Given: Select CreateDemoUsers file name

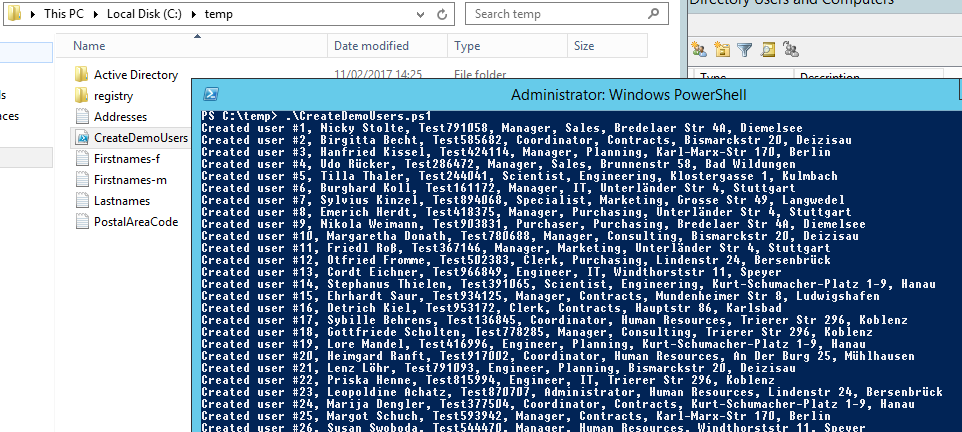Looking at the screenshot, I should 140,137.
